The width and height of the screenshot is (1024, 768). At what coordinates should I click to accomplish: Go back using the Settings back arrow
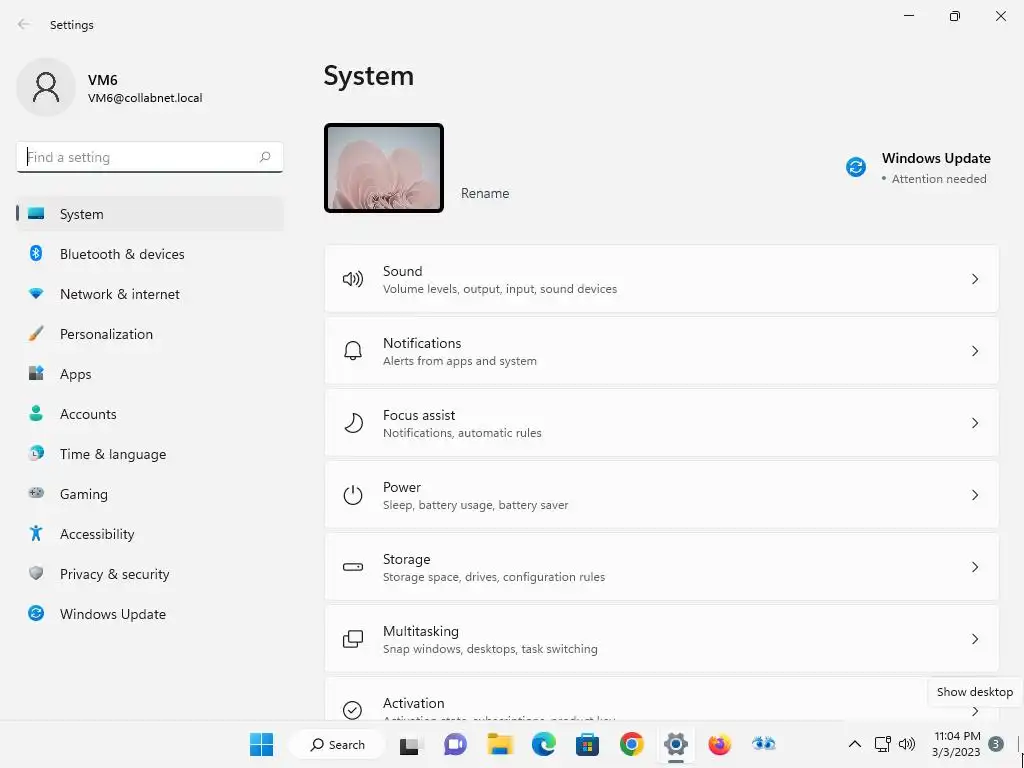coord(24,24)
